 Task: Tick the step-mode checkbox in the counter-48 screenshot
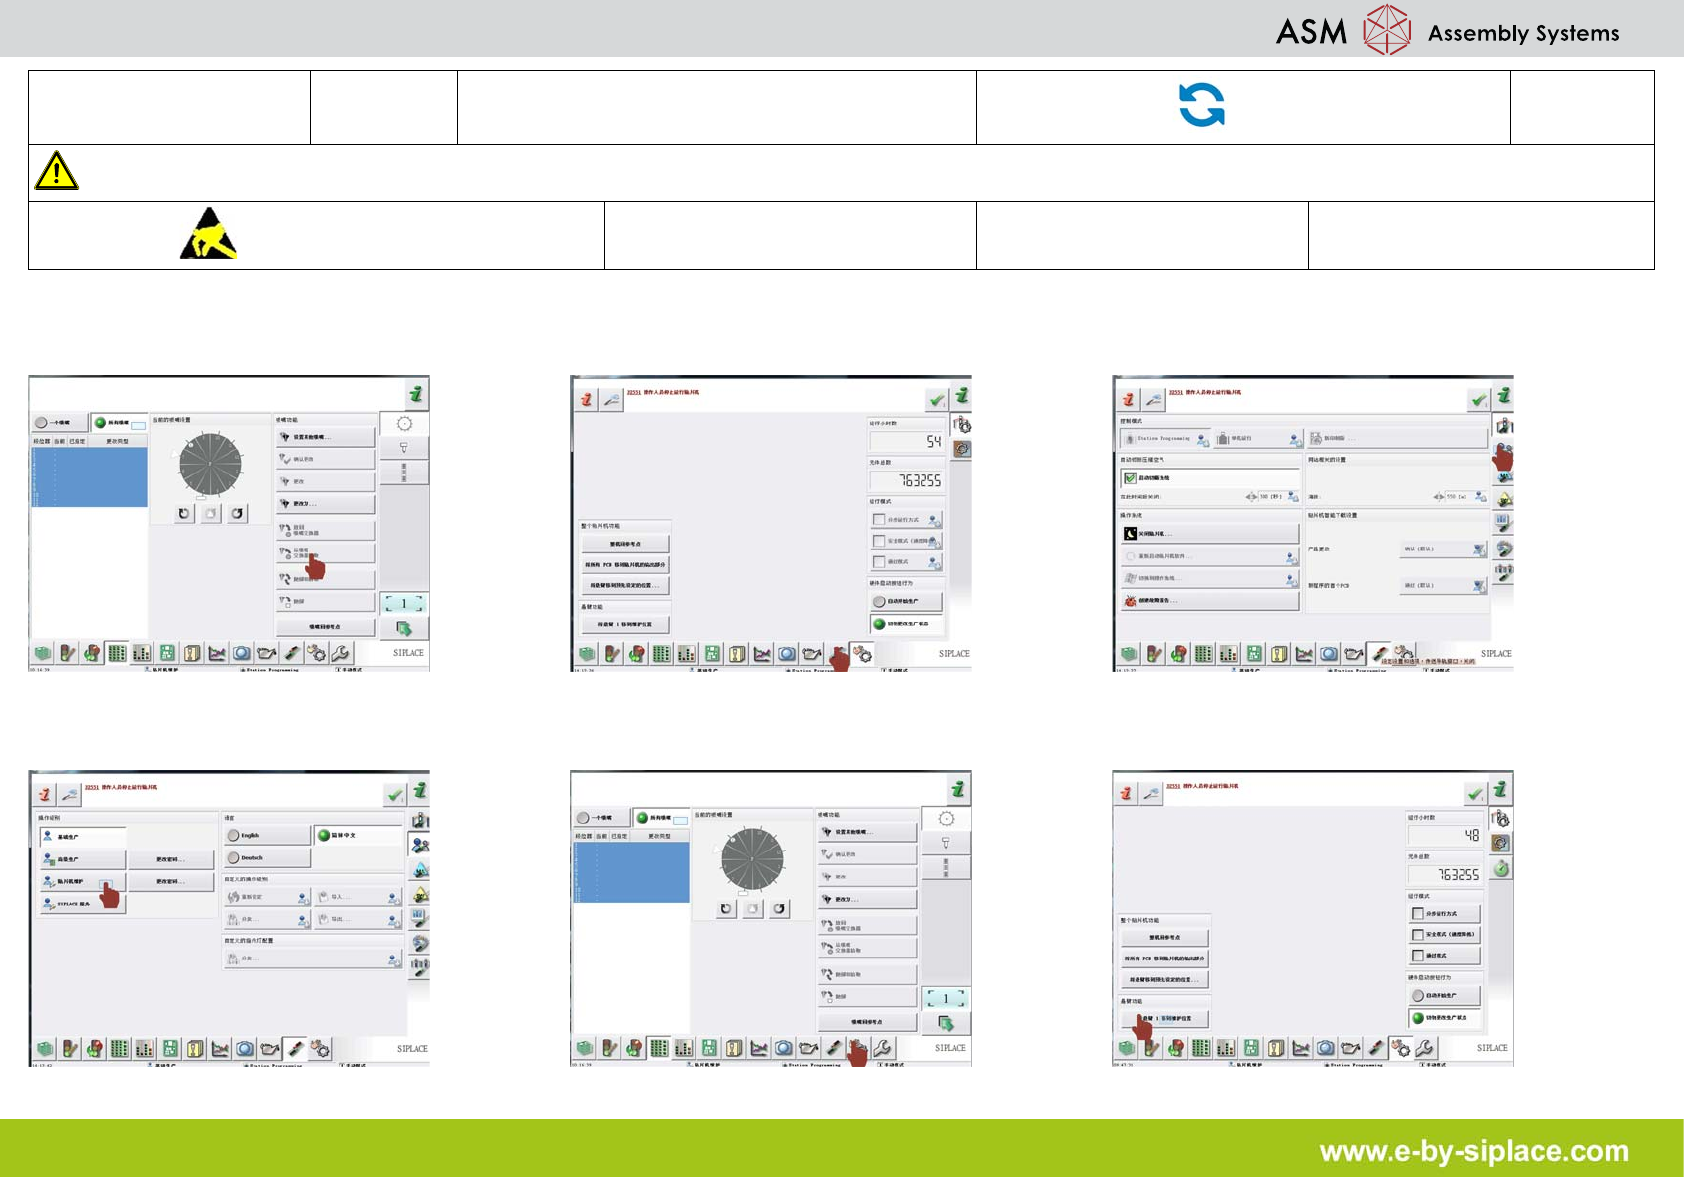tap(1417, 914)
